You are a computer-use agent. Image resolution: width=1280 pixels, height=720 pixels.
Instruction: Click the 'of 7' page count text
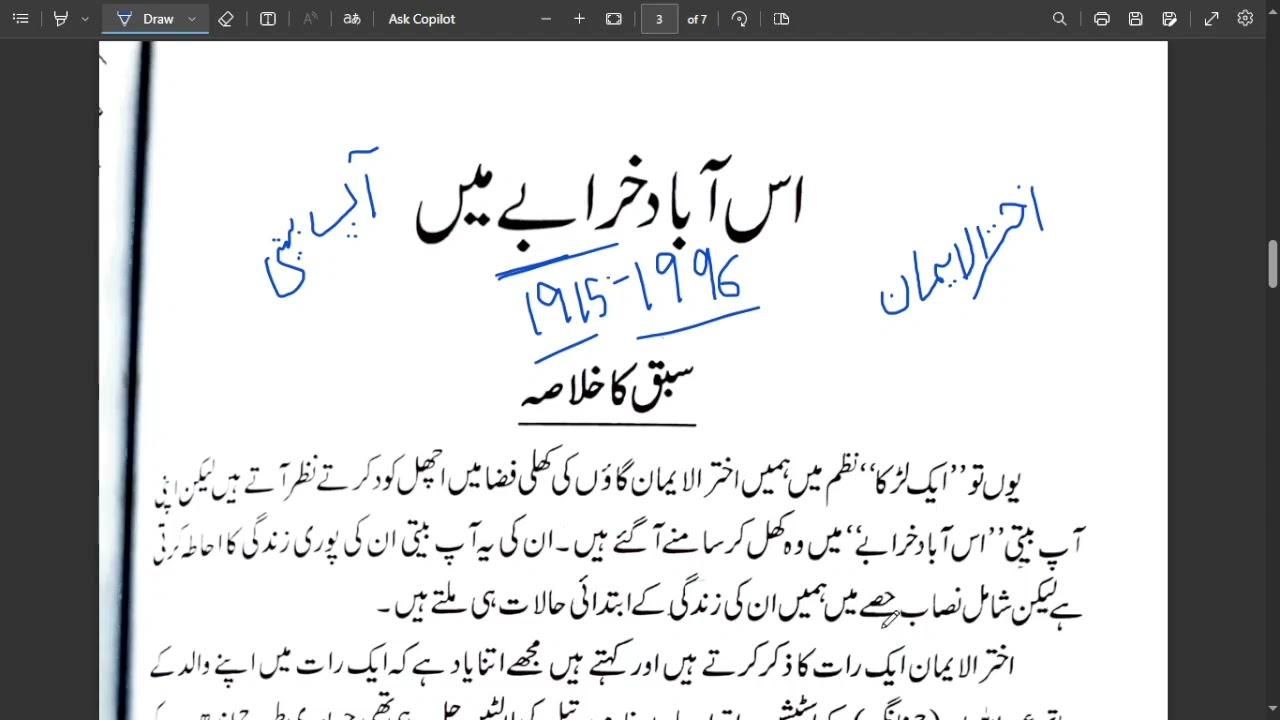click(x=697, y=19)
